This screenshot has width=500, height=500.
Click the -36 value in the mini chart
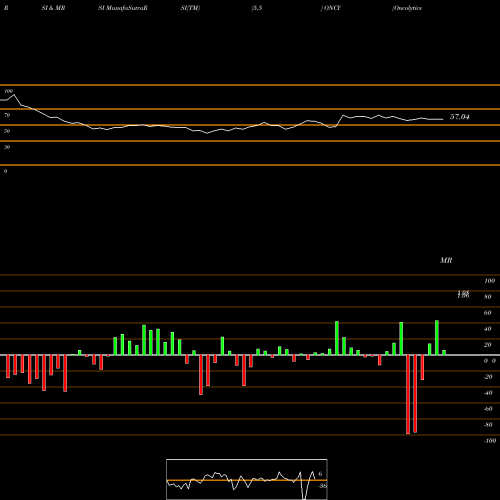click(x=322, y=486)
